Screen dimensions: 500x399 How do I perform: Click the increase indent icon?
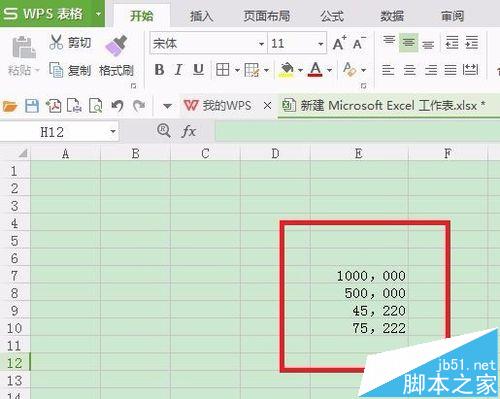pyautogui.click(x=472, y=42)
